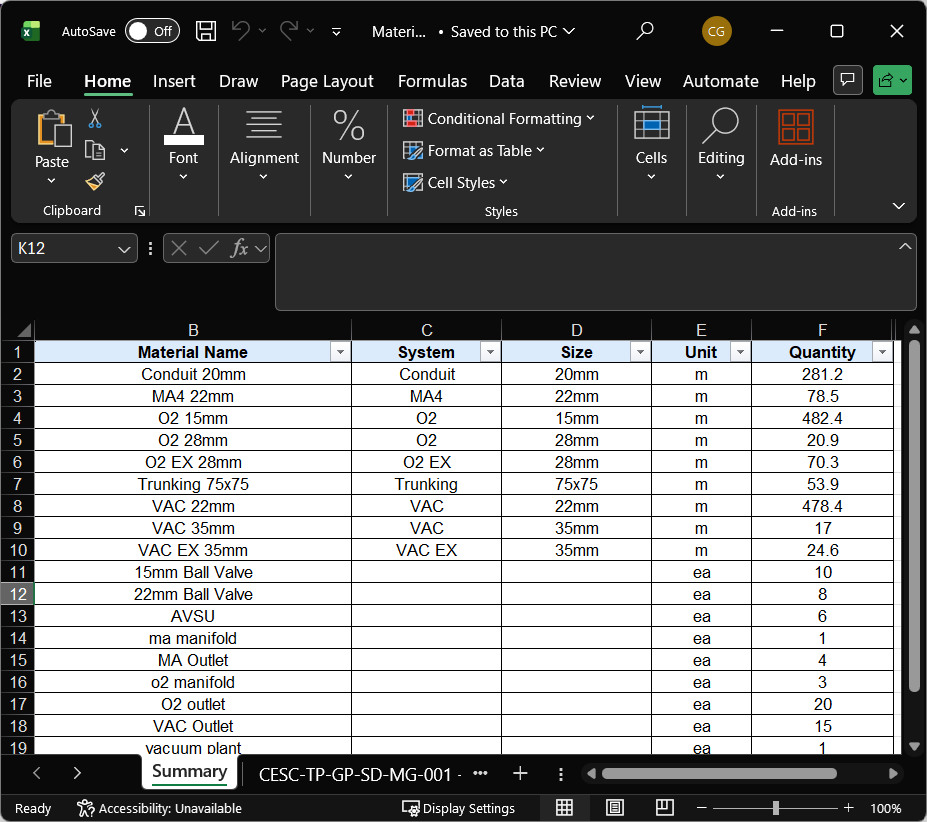Image resolution: width=927 pixels, height=822 pixels.
Task: Click the green Share button
Action: coord(892,80)
